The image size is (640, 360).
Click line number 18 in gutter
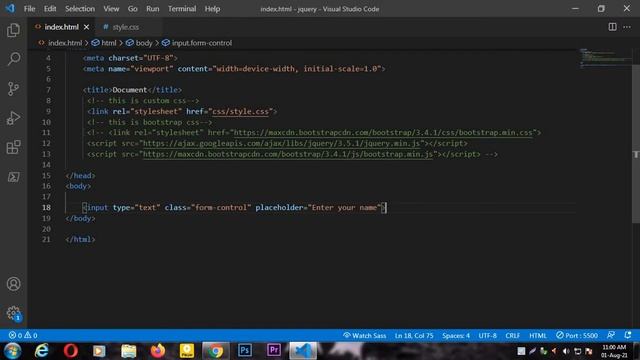click(47, 207)
